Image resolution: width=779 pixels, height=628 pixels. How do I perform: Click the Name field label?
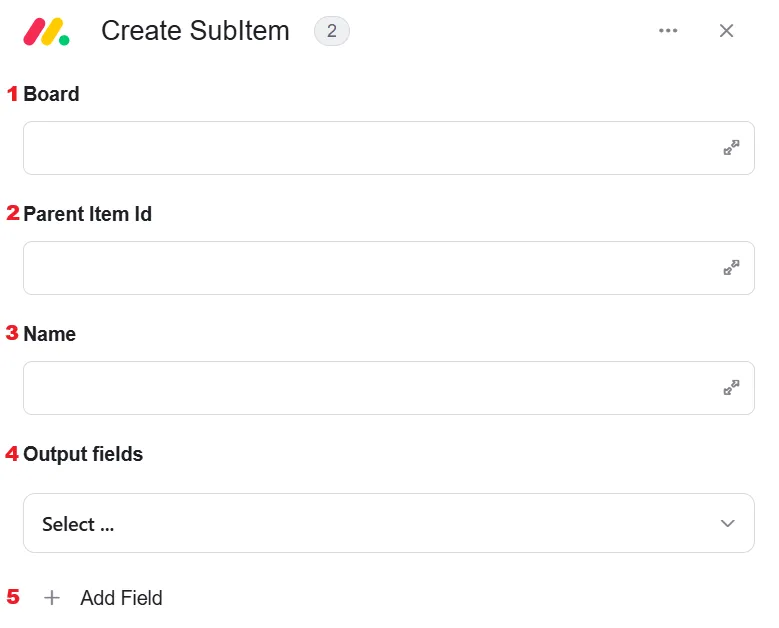click(x=50, y=334)
